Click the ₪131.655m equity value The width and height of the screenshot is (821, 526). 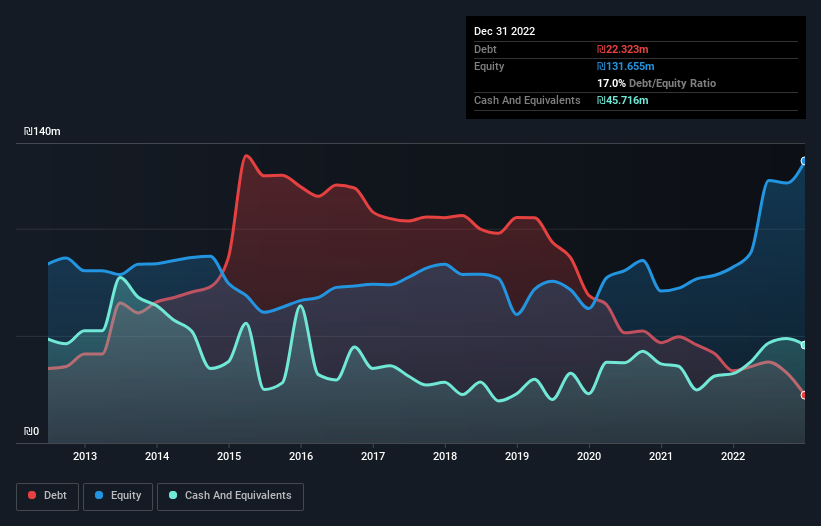pyautogui.click(x=626, y=66)
